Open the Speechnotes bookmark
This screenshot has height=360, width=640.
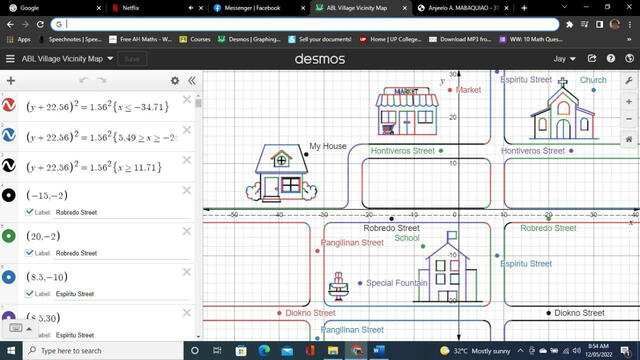click(x=70, y=40)
